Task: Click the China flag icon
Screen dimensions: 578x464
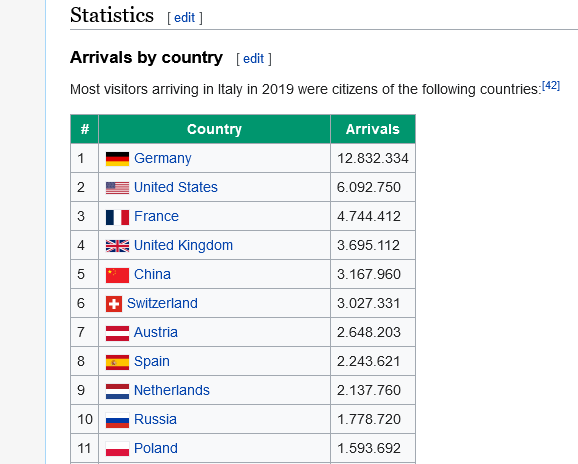Action: point(117,275)
